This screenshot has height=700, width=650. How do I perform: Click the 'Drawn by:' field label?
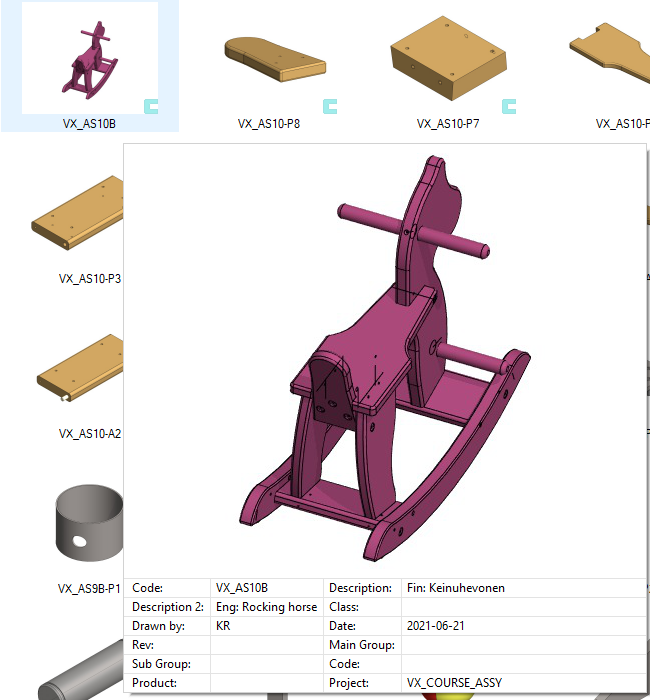tap(158, 626)
